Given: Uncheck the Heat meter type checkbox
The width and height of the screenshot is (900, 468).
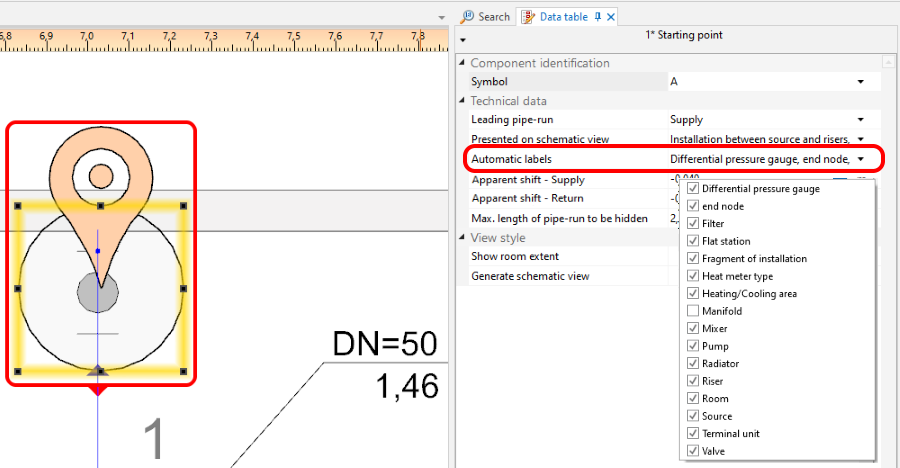Looking at the screenshot, I should pyautogui.click(x=693, y=276).
